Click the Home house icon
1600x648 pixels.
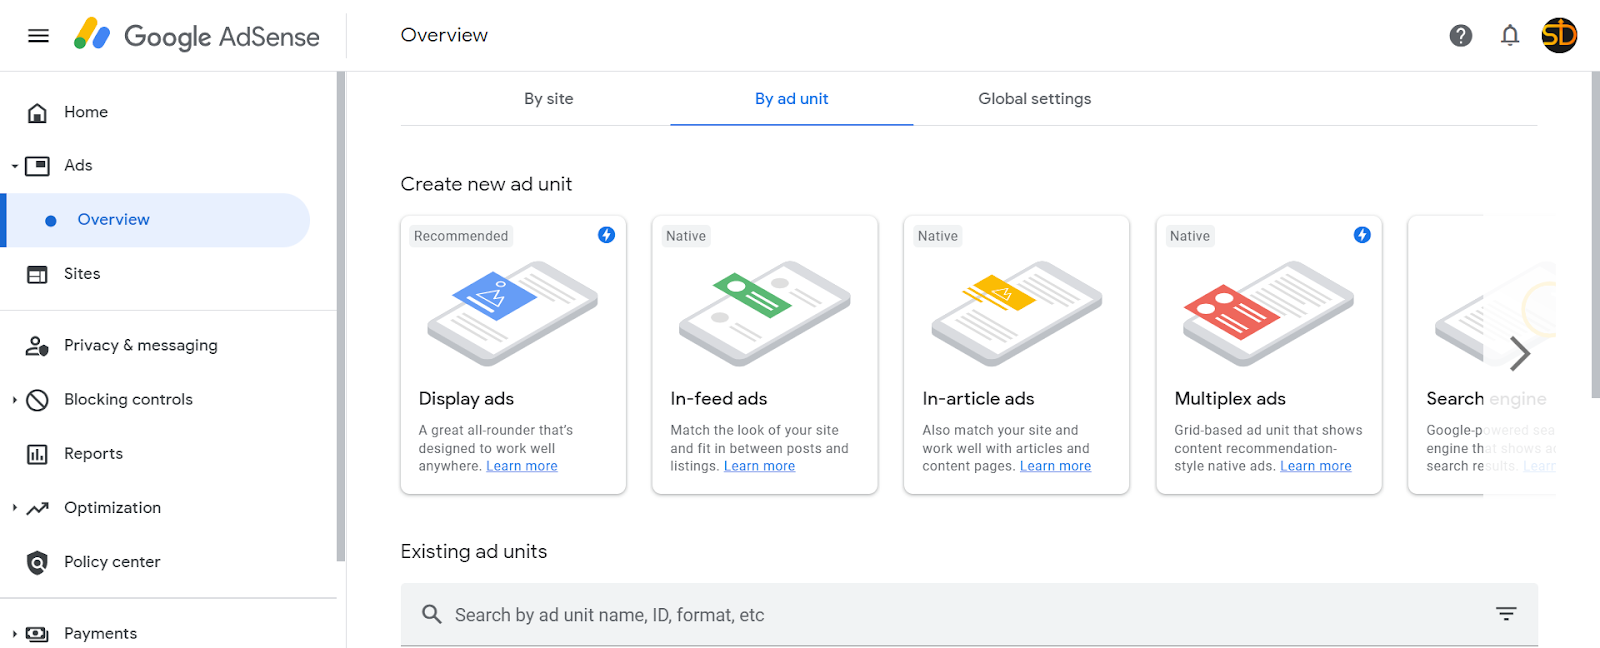37,112
